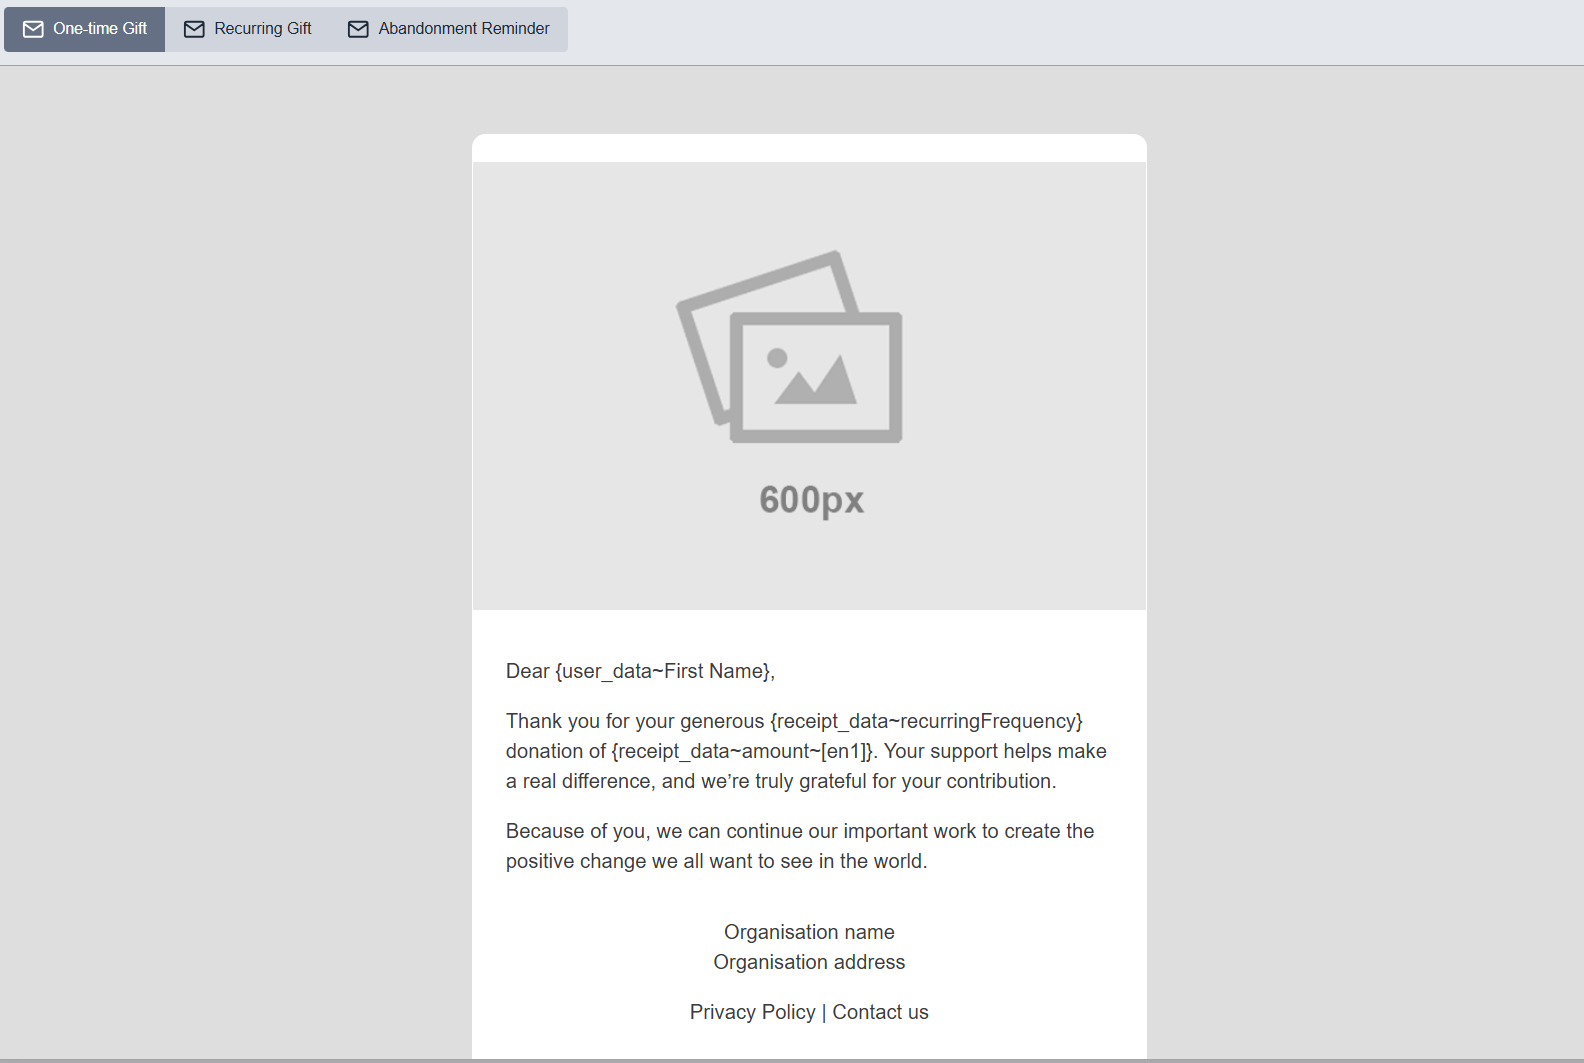The image size is (1584, 1063).
Task: Click the Organisation address text
Action: pos(809,962)
